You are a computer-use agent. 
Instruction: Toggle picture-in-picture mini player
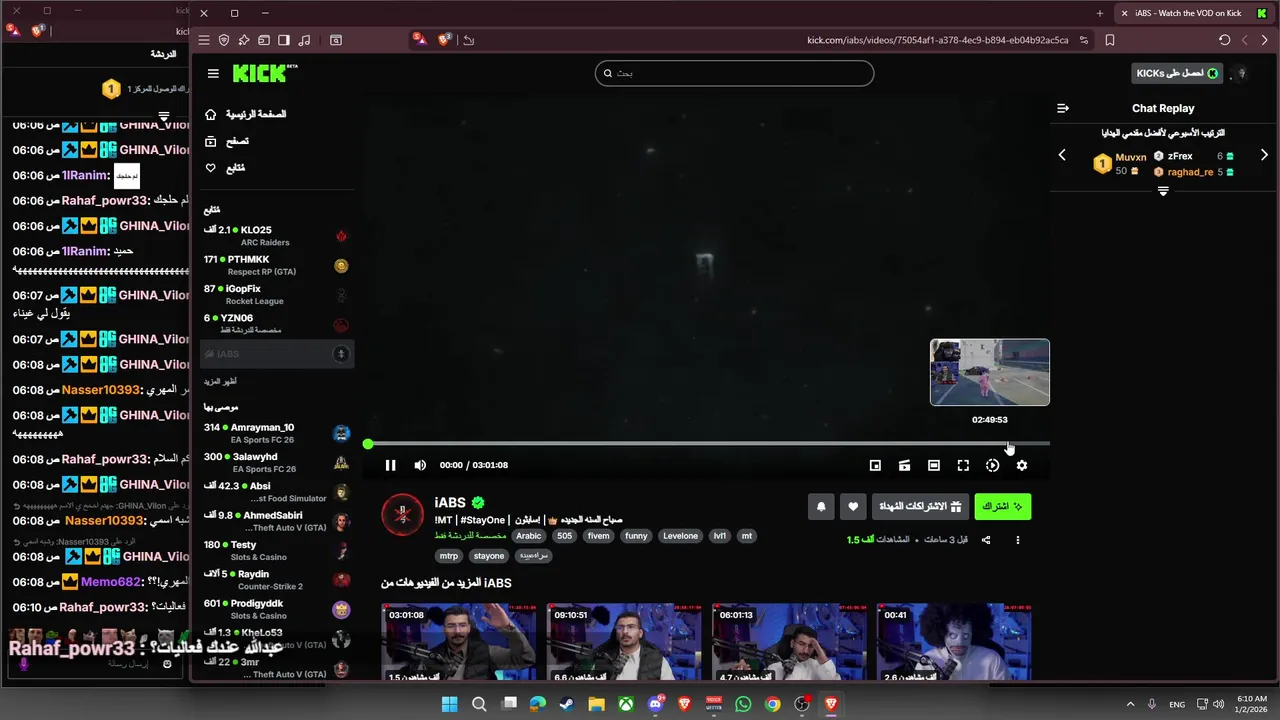point(875,465)
